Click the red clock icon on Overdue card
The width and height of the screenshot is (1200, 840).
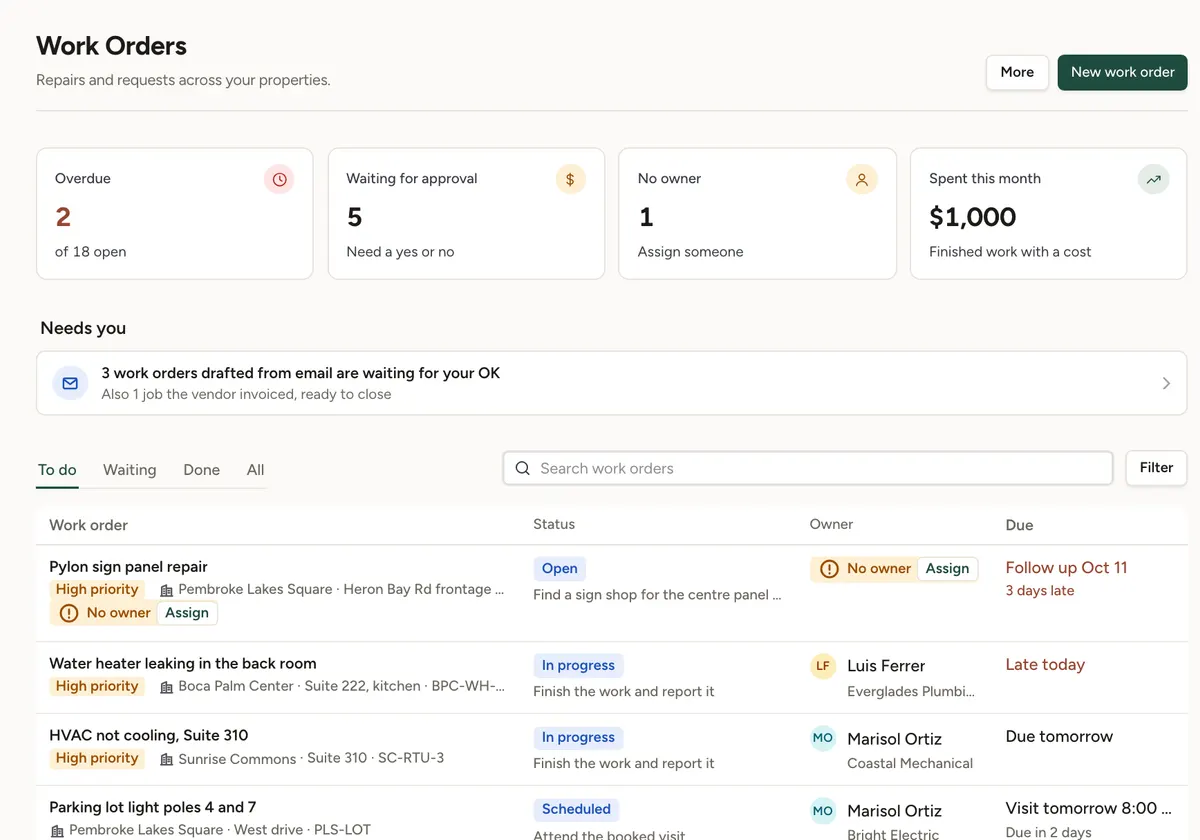279,179
